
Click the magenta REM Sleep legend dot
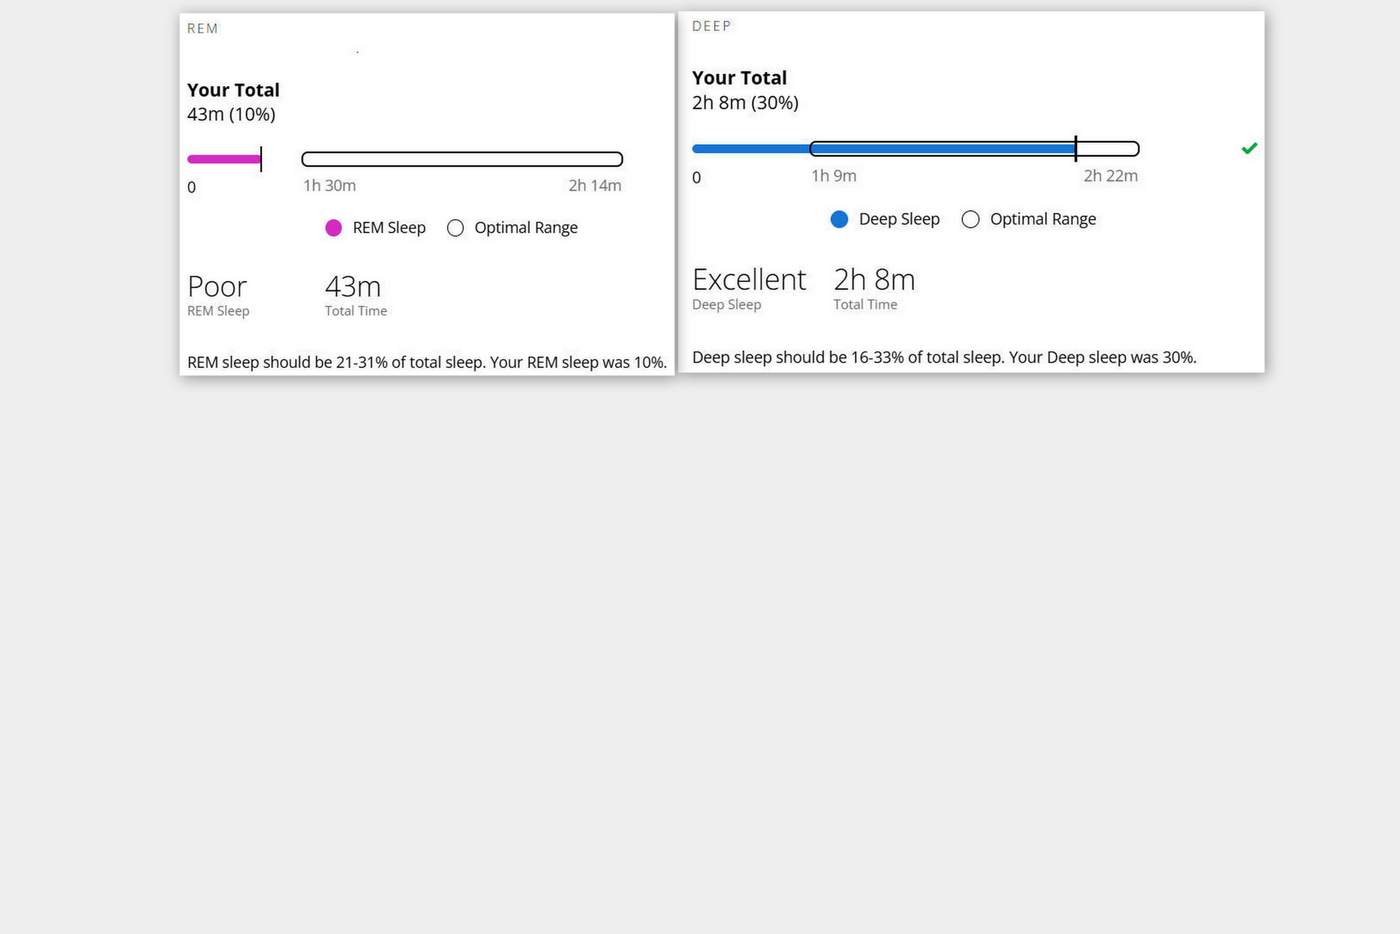[334, 228]
